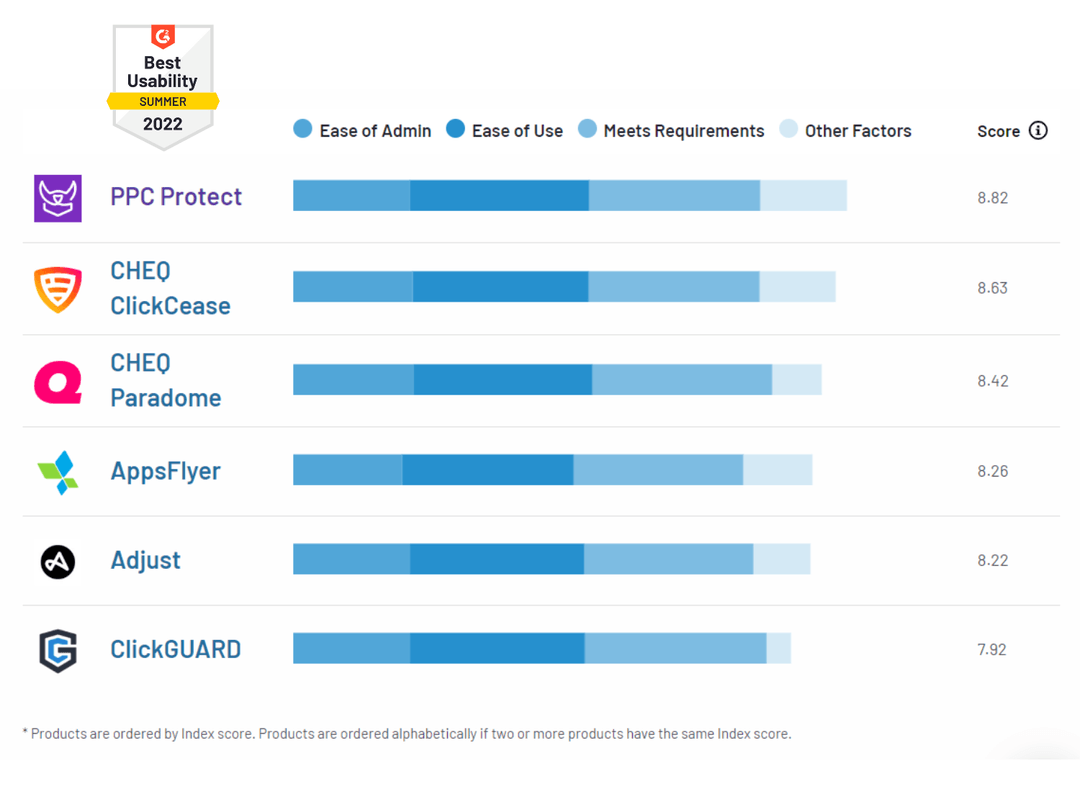
Task: Click the PPC Protect purple logo icon
Action: (58, 198)
